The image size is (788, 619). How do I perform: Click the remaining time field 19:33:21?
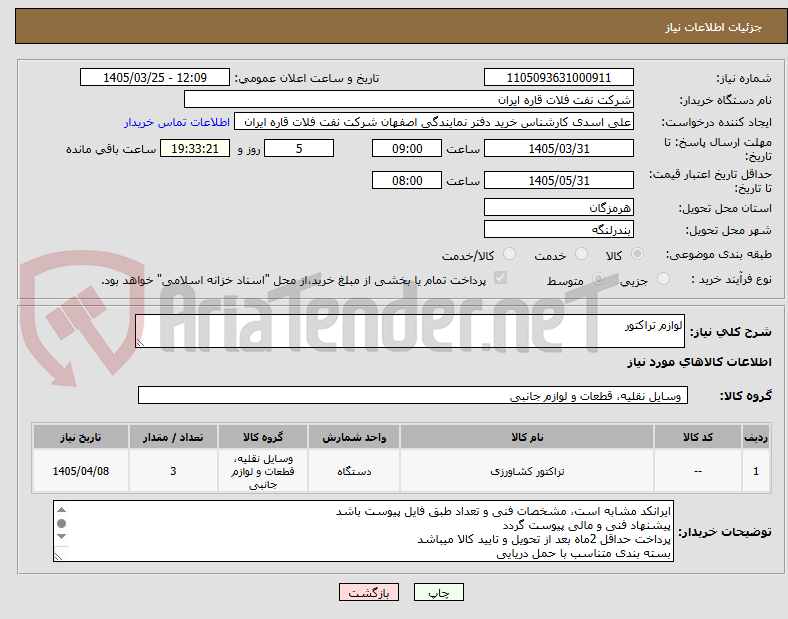tap(195, 148)
